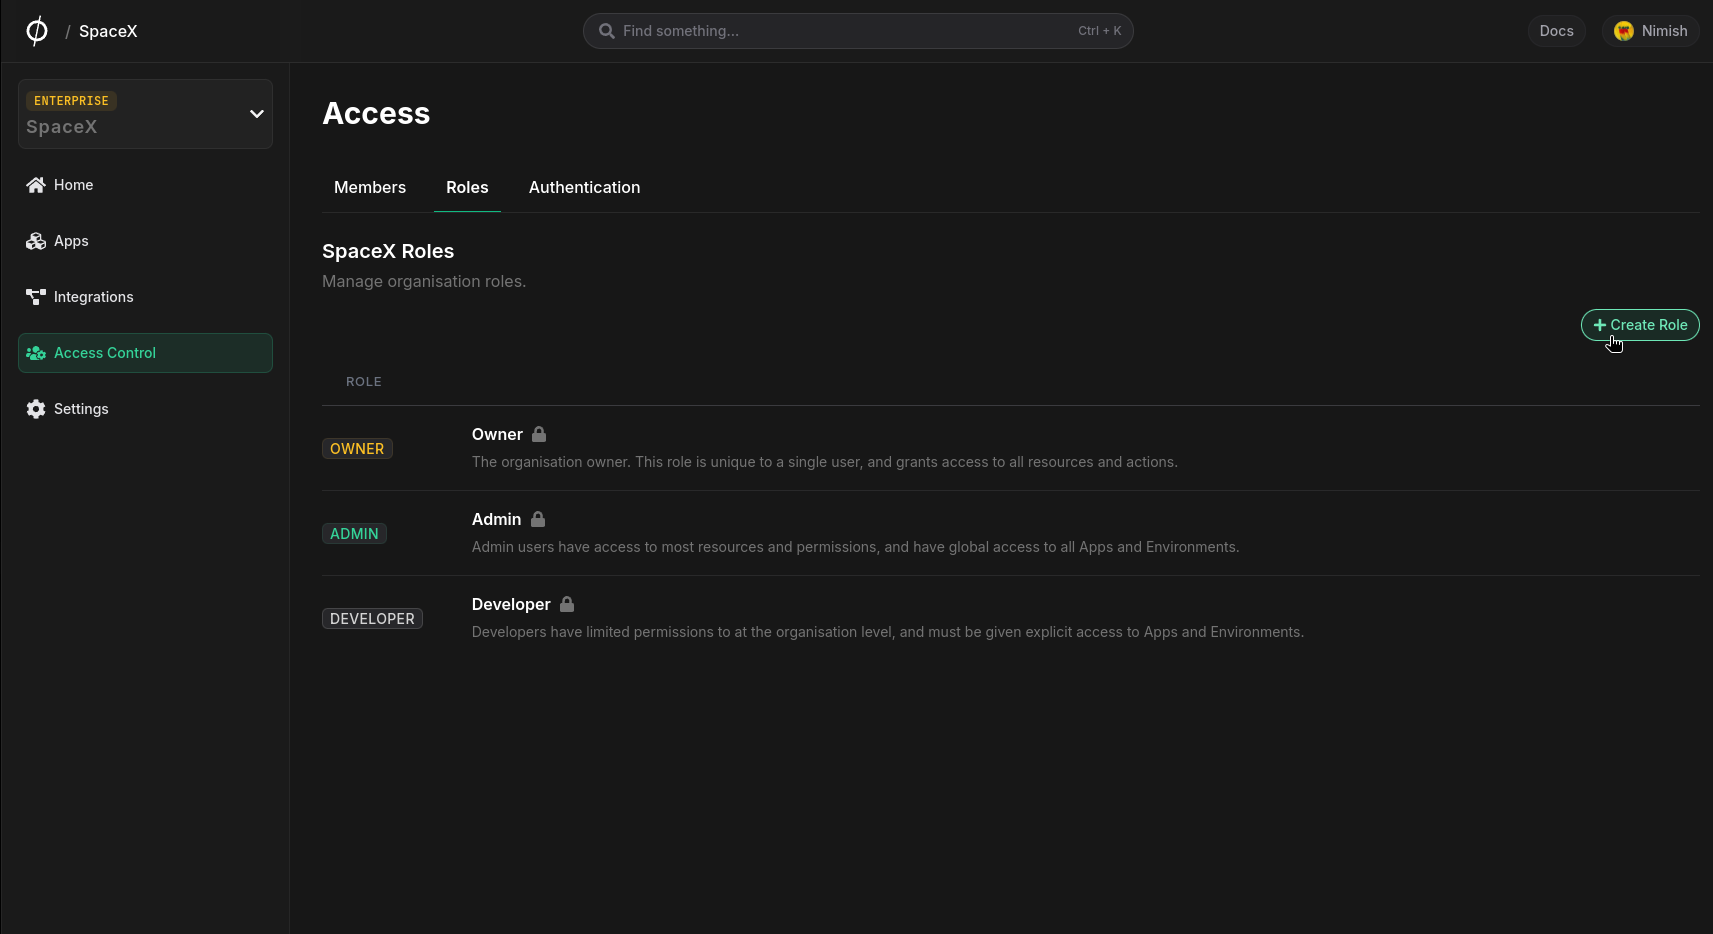Image resolution: width=1713 pixels, height=934 pixels.
Task: Open the Nimish account menu
Action: 1651,31
